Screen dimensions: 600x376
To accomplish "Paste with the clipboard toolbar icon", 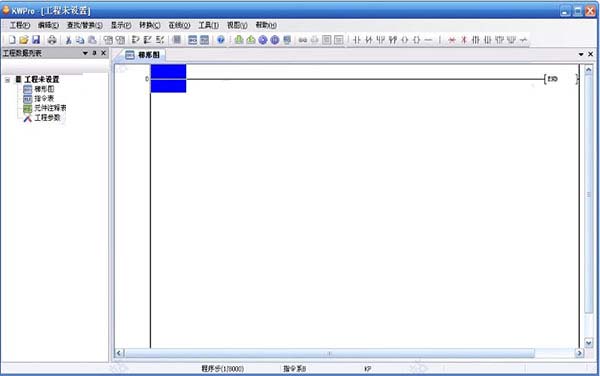I will [x=92, y=40].
